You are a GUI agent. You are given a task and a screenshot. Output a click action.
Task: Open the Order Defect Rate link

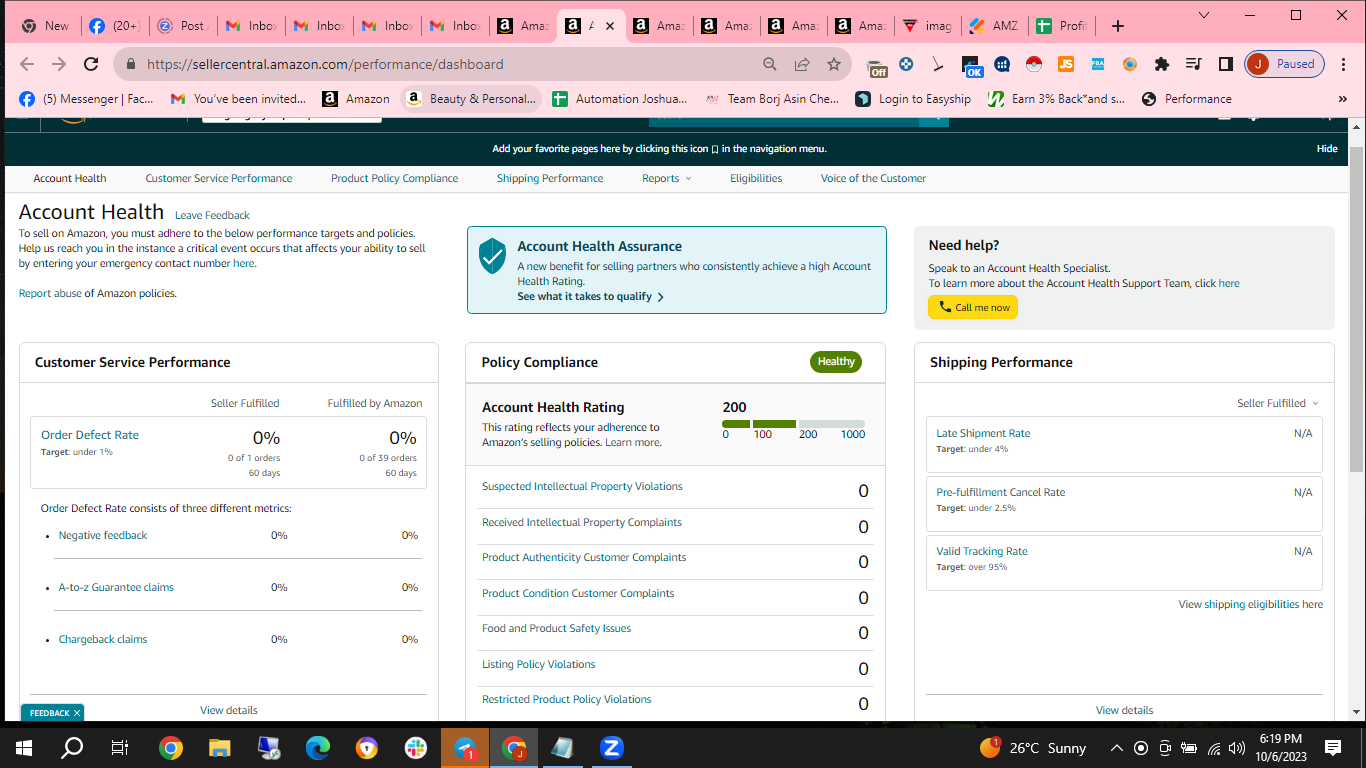(x=90, y=435)
